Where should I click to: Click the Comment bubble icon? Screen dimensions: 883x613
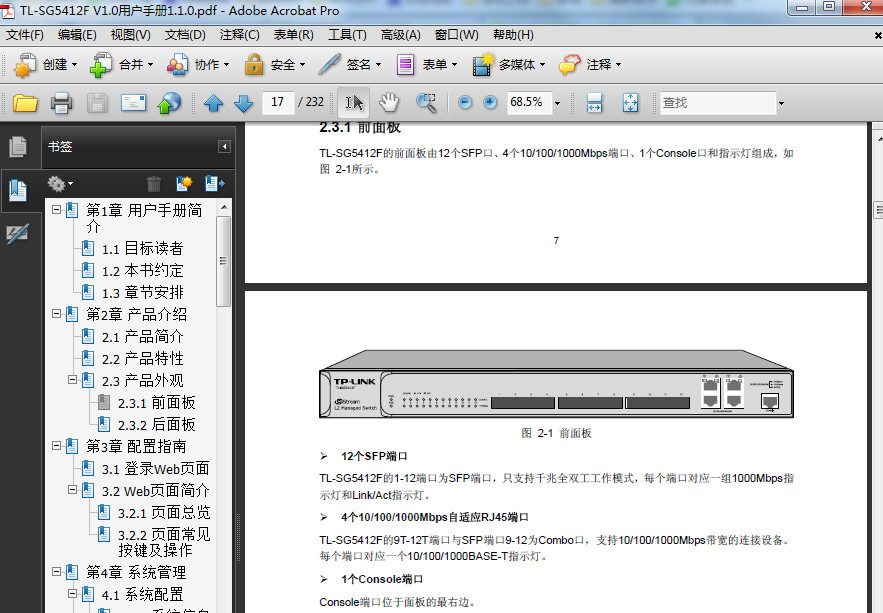tap(569, 65)
